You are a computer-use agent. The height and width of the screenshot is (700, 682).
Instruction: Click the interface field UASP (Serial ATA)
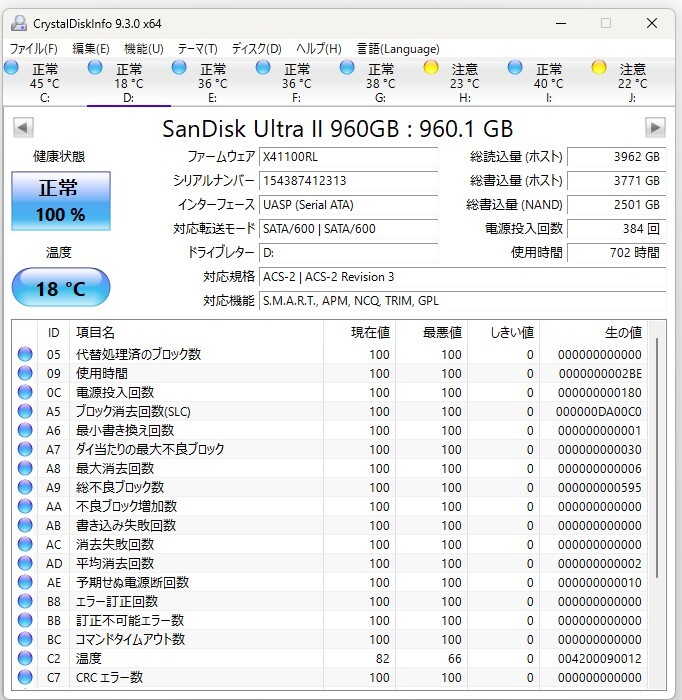pos(348,205)
